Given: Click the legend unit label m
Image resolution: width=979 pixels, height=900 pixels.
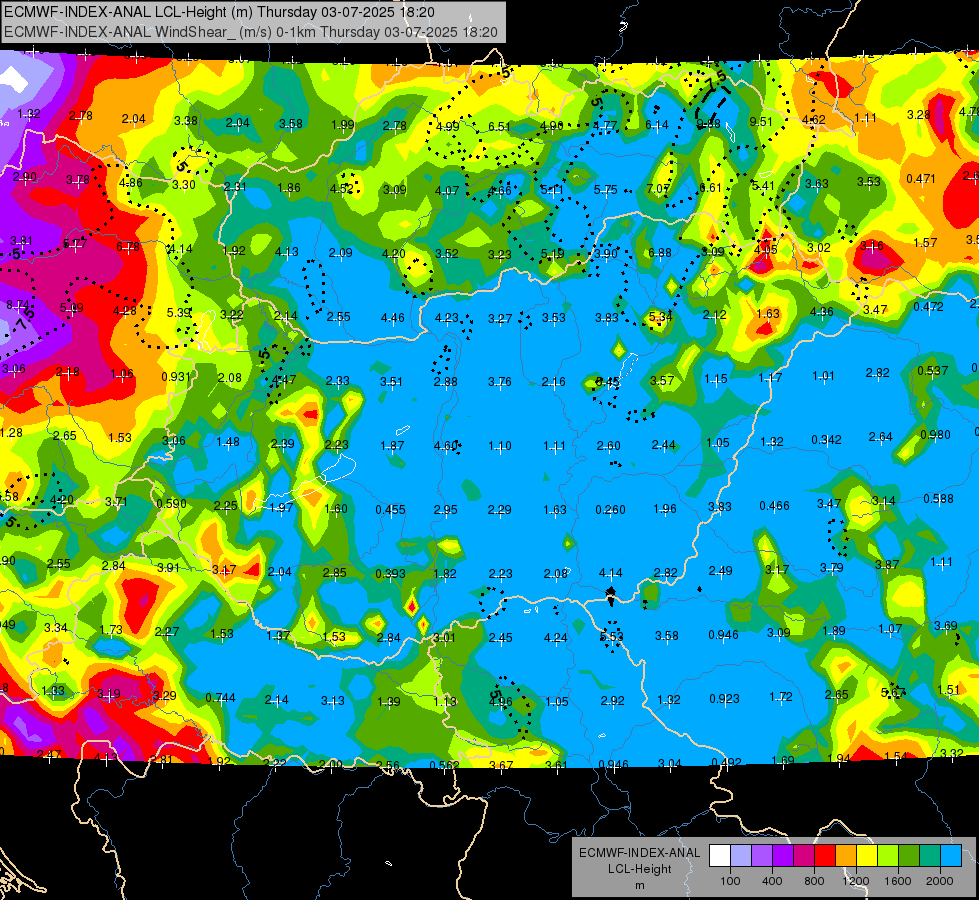Looking at the screenshot, I should [639, 886].
